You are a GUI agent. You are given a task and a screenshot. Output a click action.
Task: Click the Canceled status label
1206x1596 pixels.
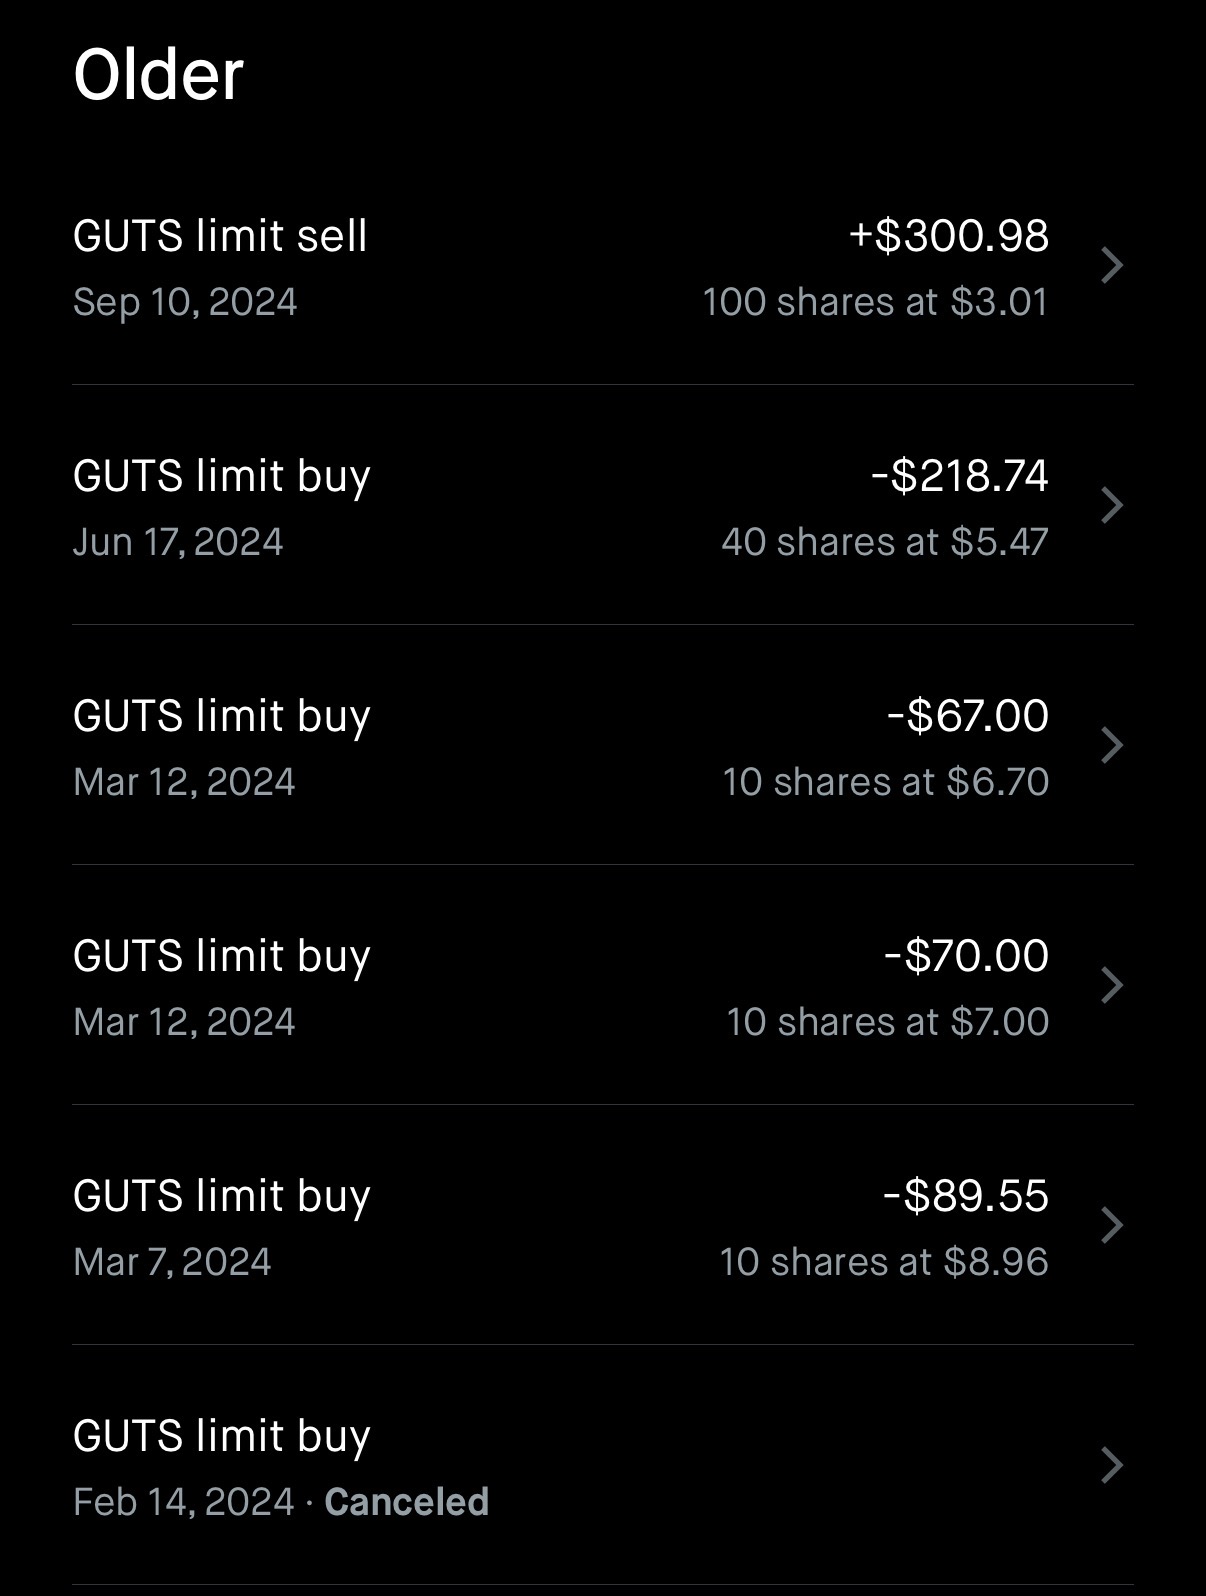(x=406, y=1502)
